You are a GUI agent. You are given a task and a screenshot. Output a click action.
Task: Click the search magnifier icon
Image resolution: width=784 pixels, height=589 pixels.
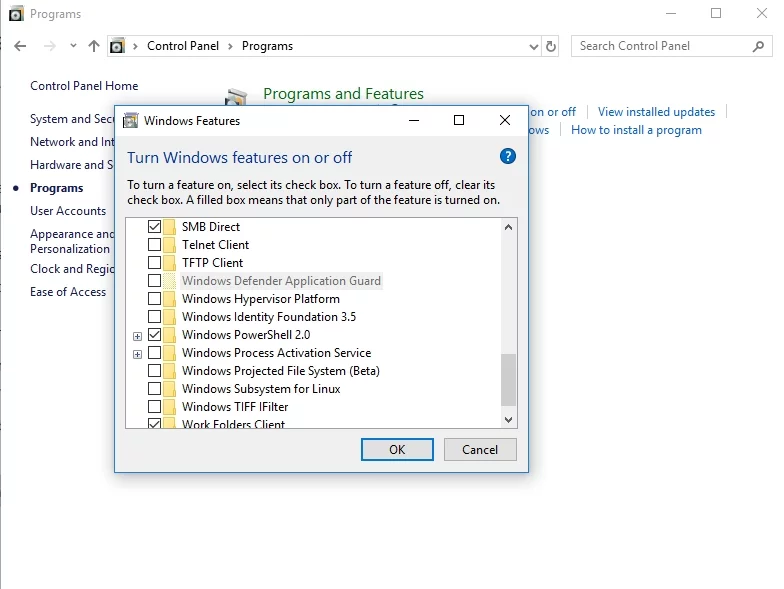pos(758,46)
